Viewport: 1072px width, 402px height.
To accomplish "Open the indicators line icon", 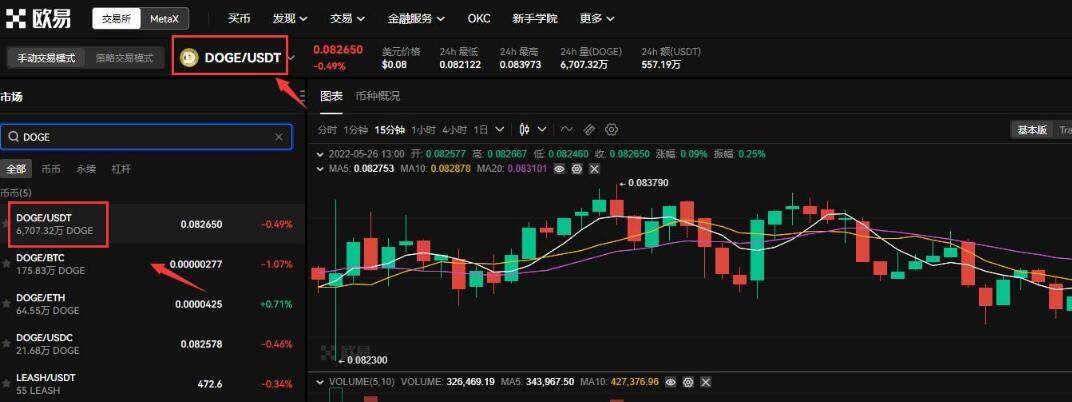I will click(x=567, y=129).
